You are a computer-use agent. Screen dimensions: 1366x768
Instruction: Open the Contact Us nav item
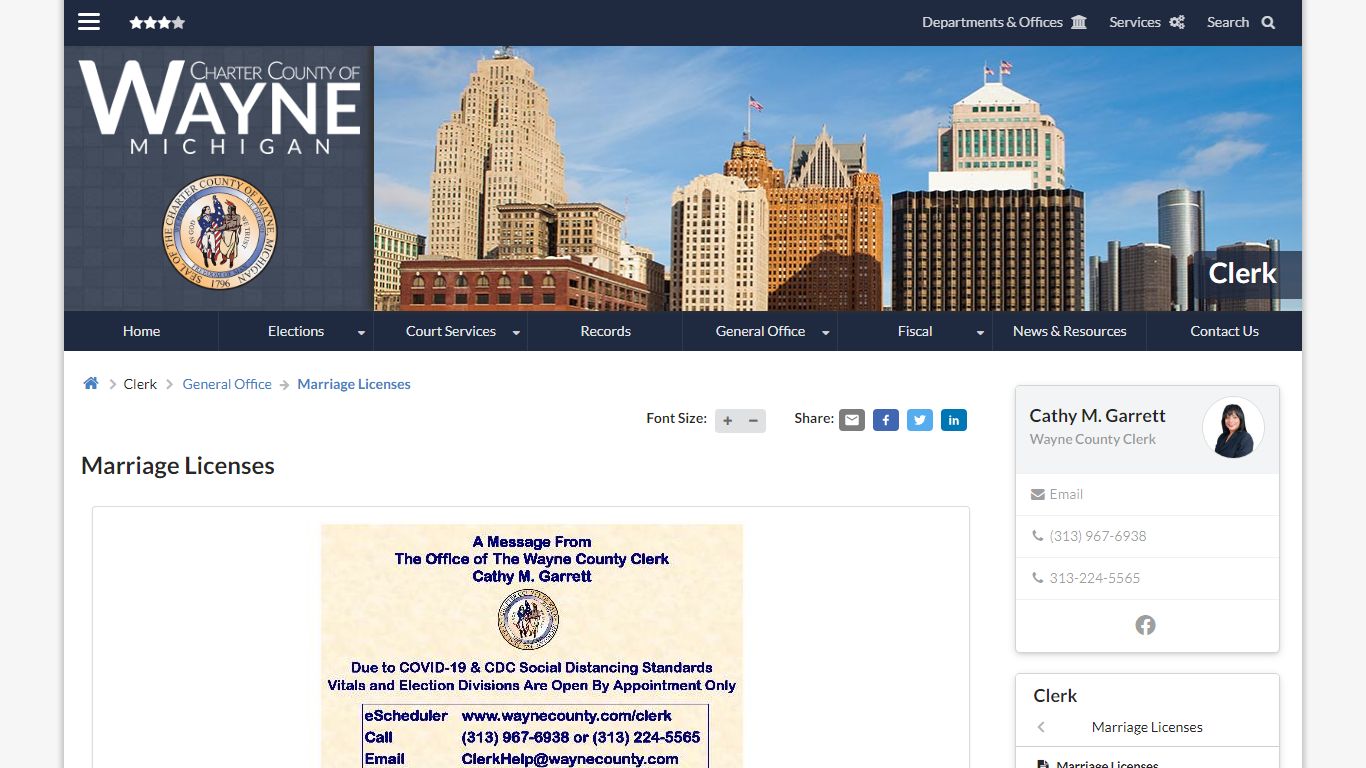[1224, 331]
